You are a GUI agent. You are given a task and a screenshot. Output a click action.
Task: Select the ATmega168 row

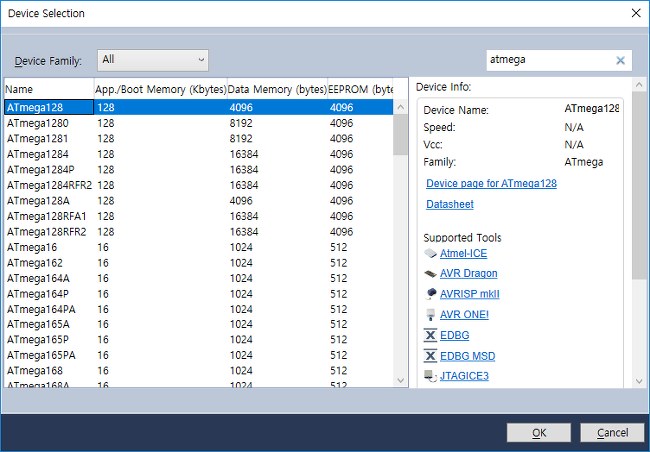click(x=199, y=371)
